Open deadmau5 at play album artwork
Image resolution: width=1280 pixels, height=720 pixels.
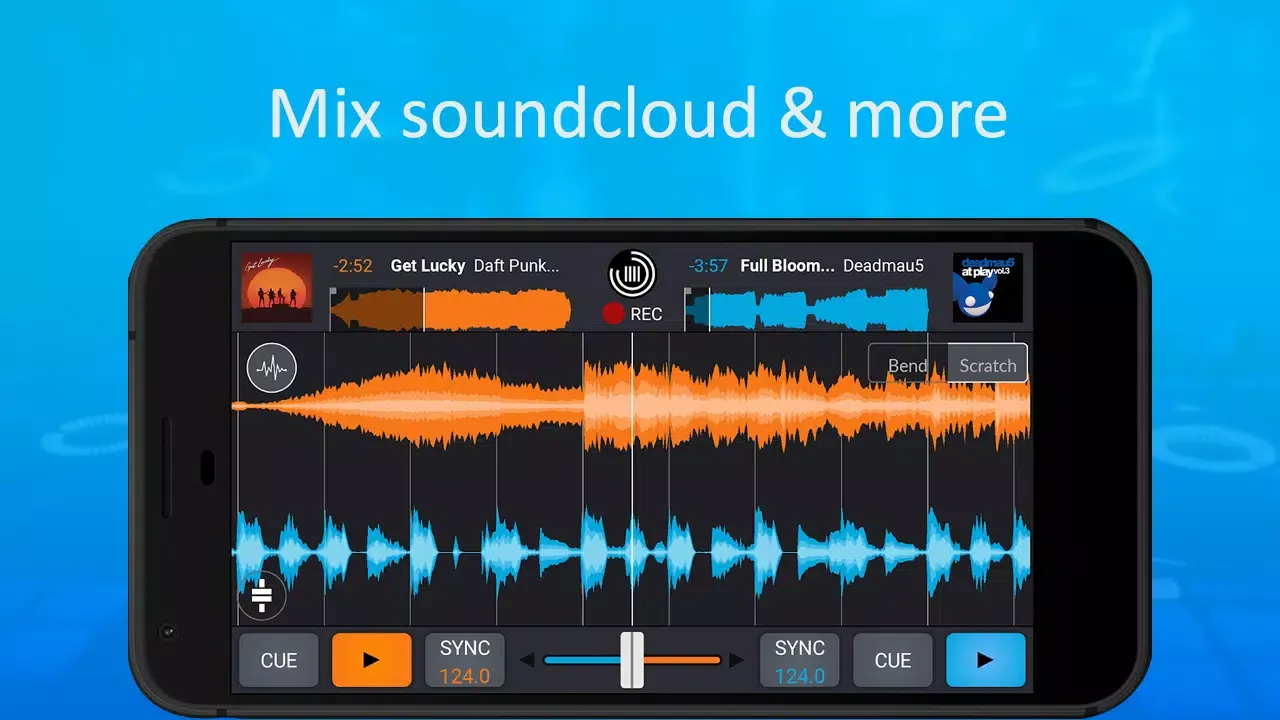(988, 287)
